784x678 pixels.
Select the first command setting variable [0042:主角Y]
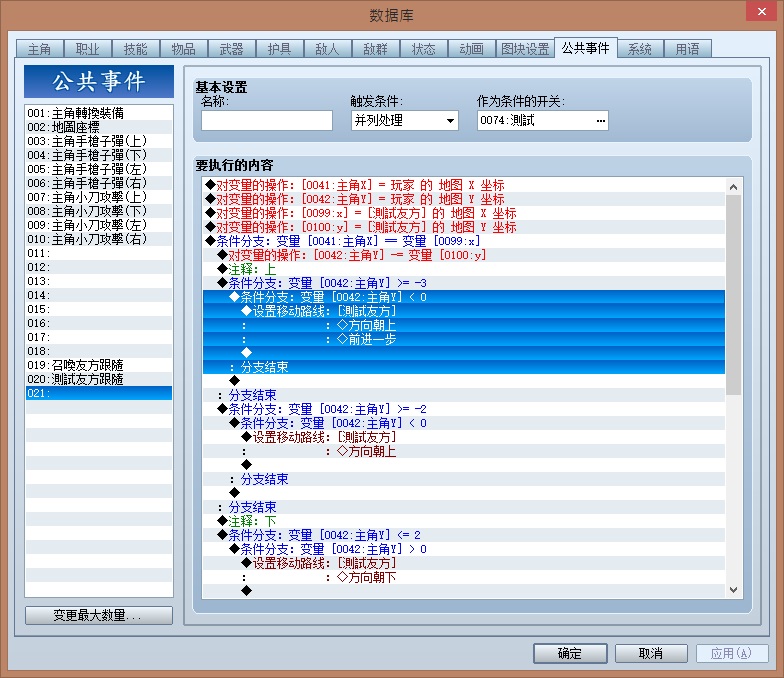click(x=464, y=199)
